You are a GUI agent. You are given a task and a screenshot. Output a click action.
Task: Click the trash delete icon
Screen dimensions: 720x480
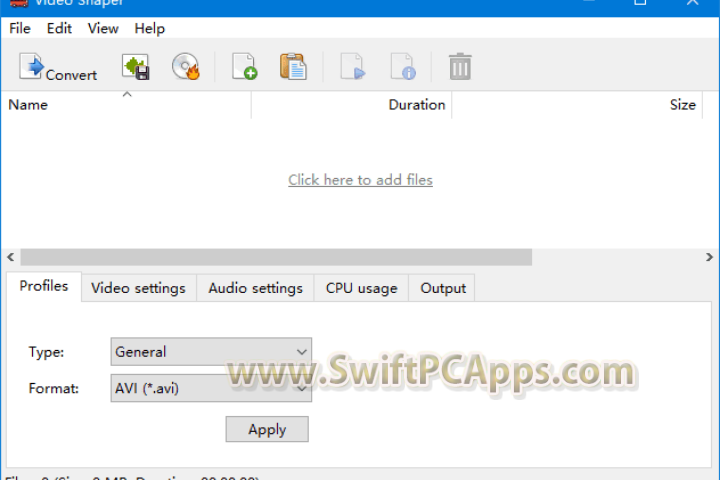click(x=460, y=67)
